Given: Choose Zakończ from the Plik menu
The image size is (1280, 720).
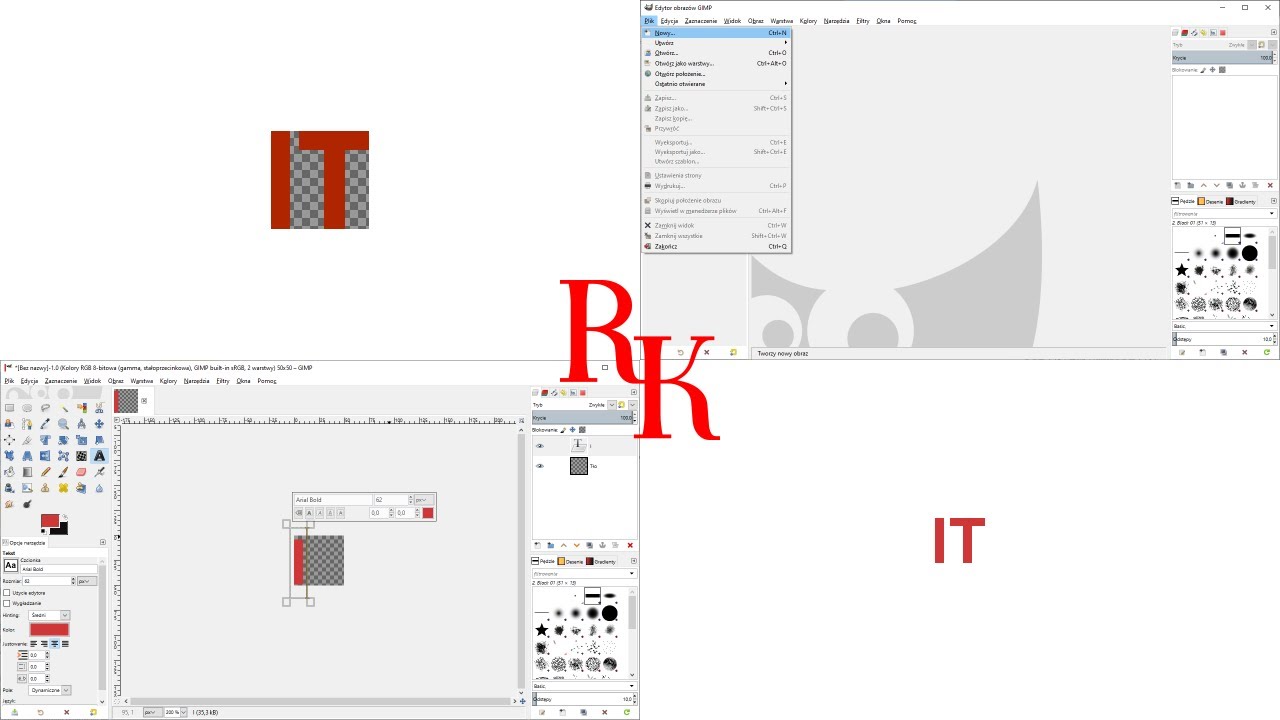Looking at the screenshot, I should (x=716, y=246).
